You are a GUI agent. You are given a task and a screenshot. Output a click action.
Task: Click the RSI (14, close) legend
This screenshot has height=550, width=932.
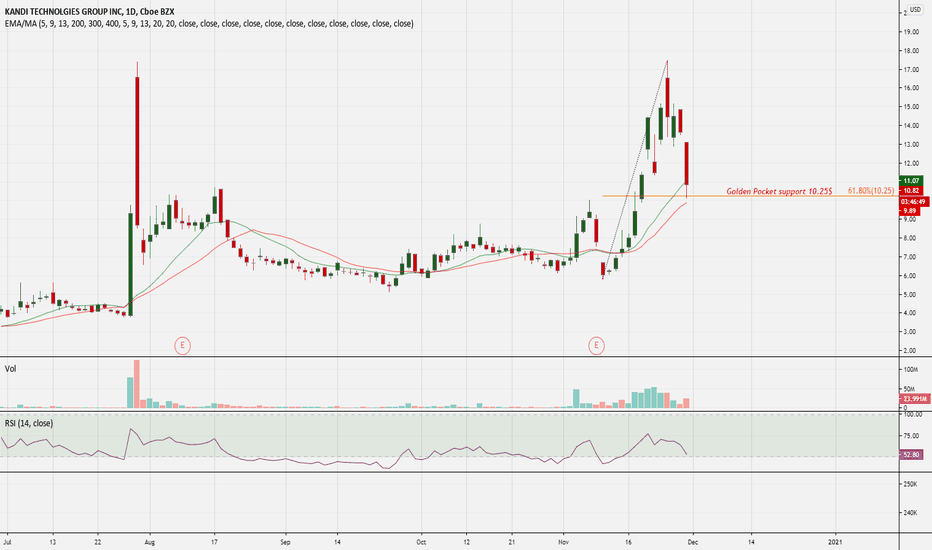(x=29, y=423)
